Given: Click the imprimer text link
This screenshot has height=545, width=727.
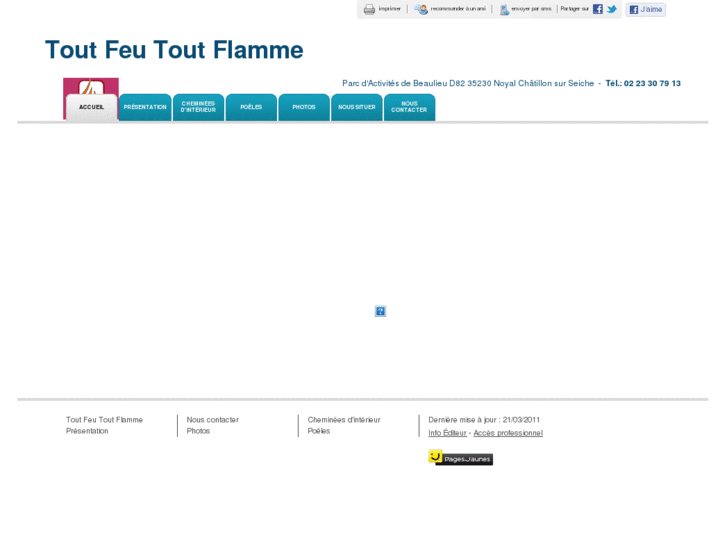Looking at the screenshot, I should pos(389,9).
